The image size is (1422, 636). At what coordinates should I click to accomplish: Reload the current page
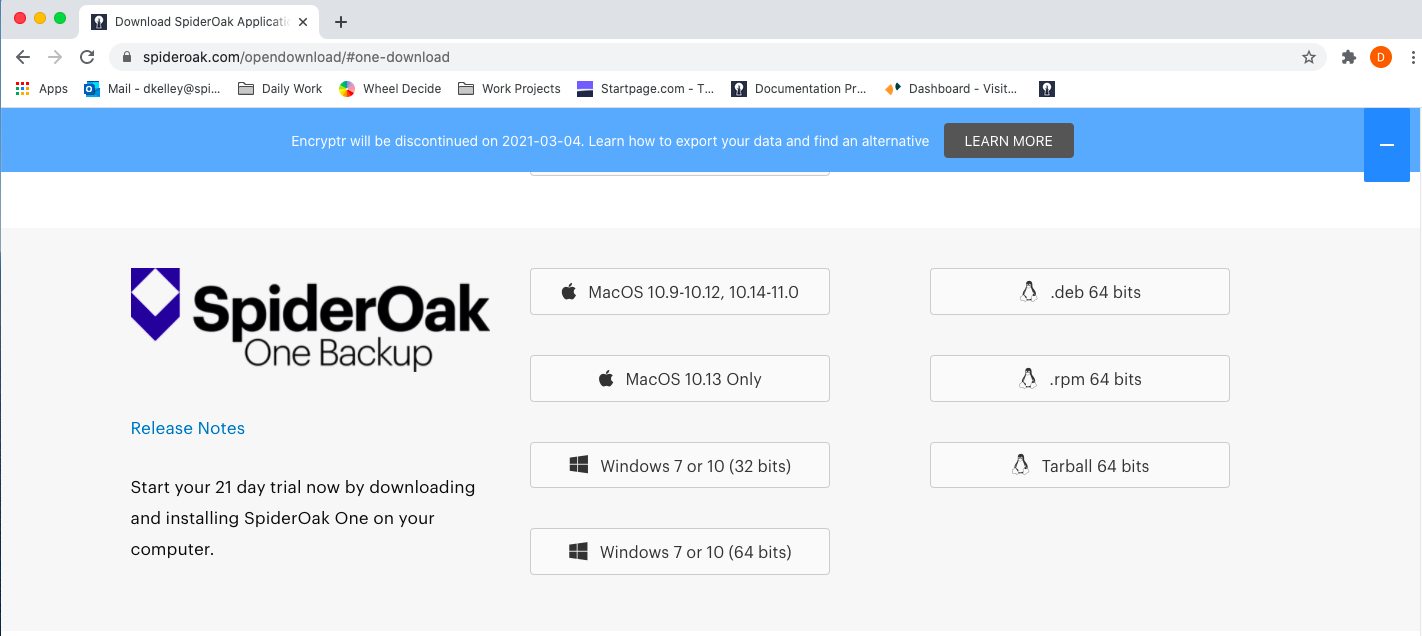87,57
